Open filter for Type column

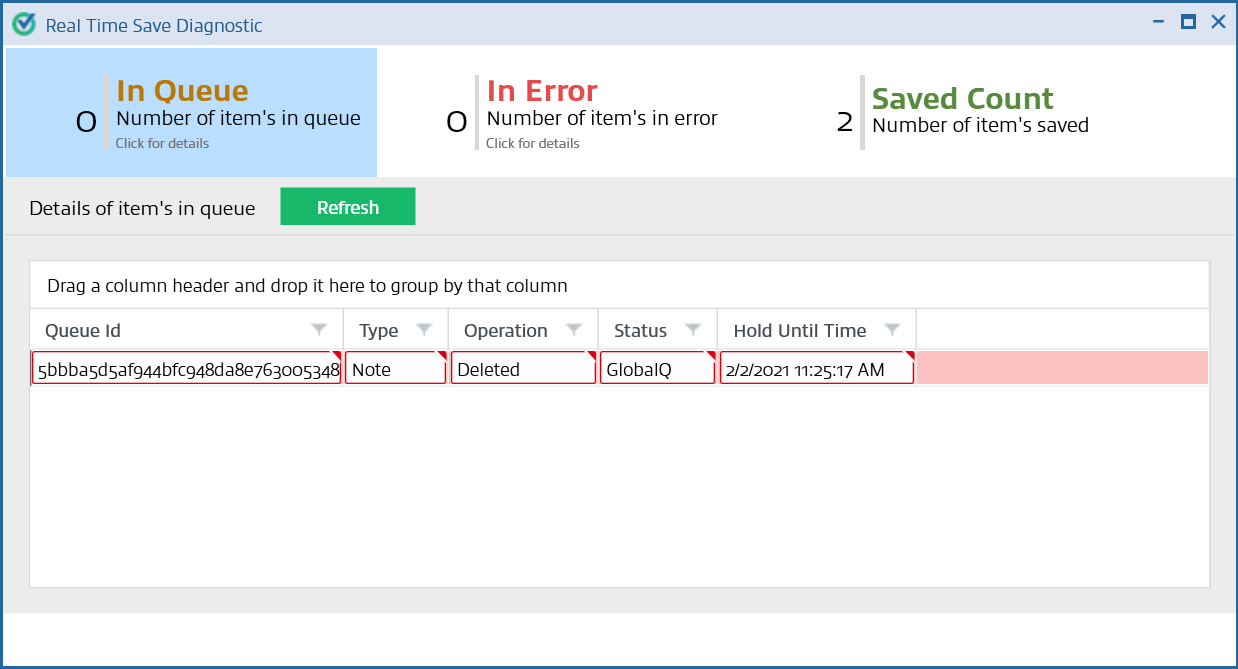pos(424,330)
